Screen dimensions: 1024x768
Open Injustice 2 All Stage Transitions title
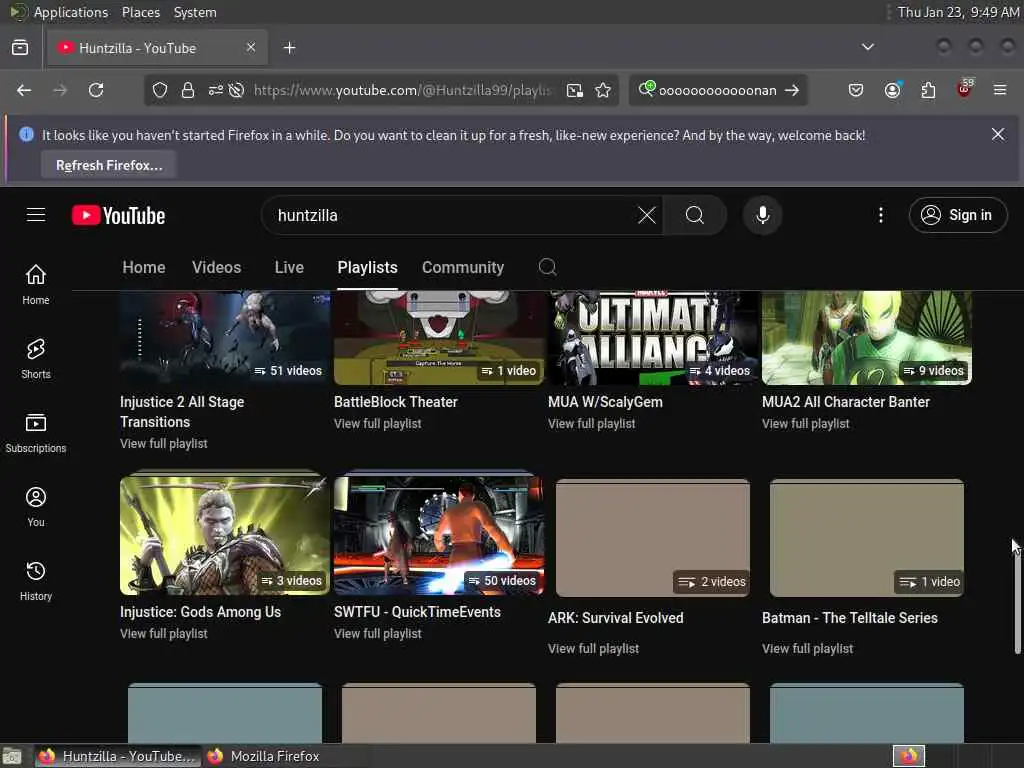click(x=182, y=411)
